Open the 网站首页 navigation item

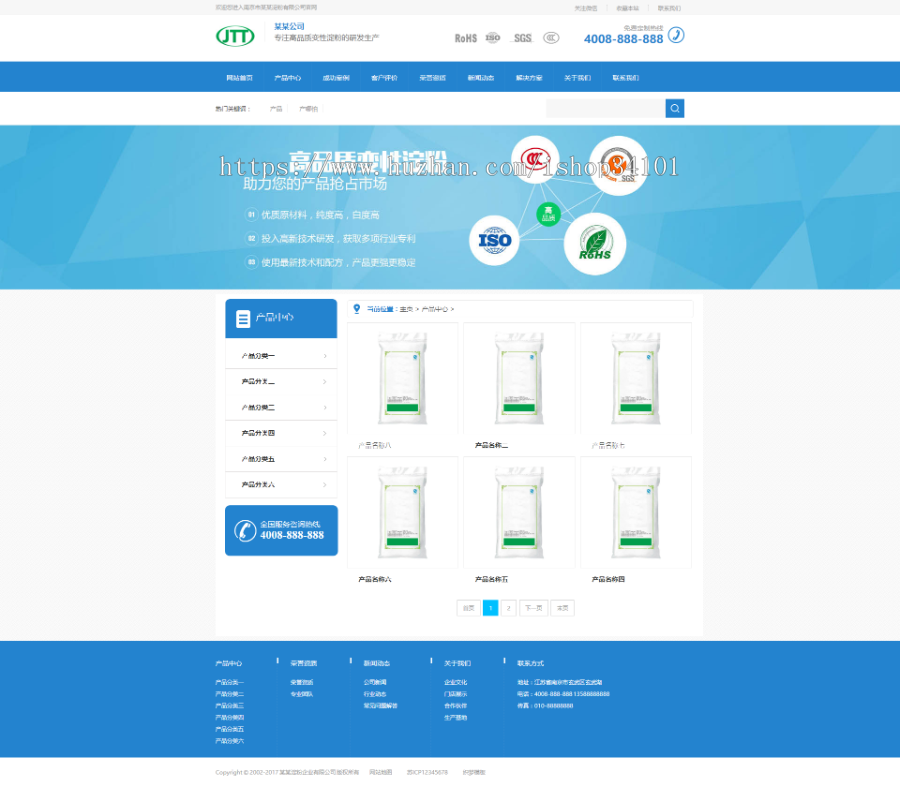coord(239,78)
